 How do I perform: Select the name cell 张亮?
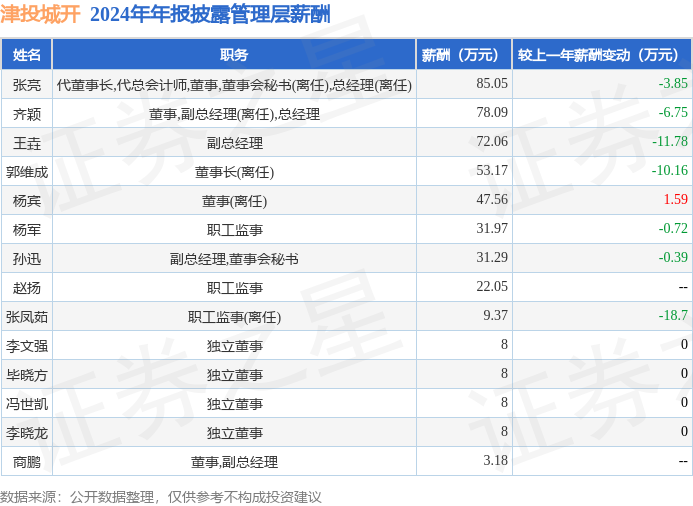click(x=27, y=85)
